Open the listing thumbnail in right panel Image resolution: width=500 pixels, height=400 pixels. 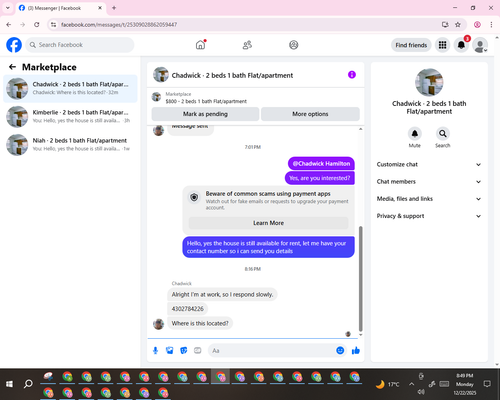click(x=429, y=82)
